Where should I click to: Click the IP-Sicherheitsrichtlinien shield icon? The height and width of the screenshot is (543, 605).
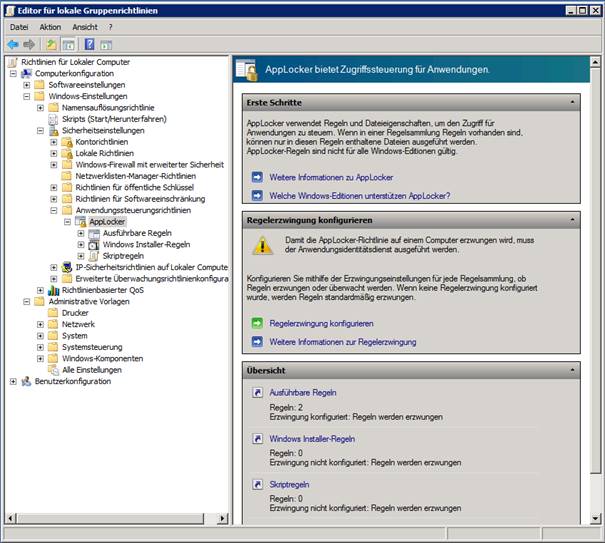67,267
